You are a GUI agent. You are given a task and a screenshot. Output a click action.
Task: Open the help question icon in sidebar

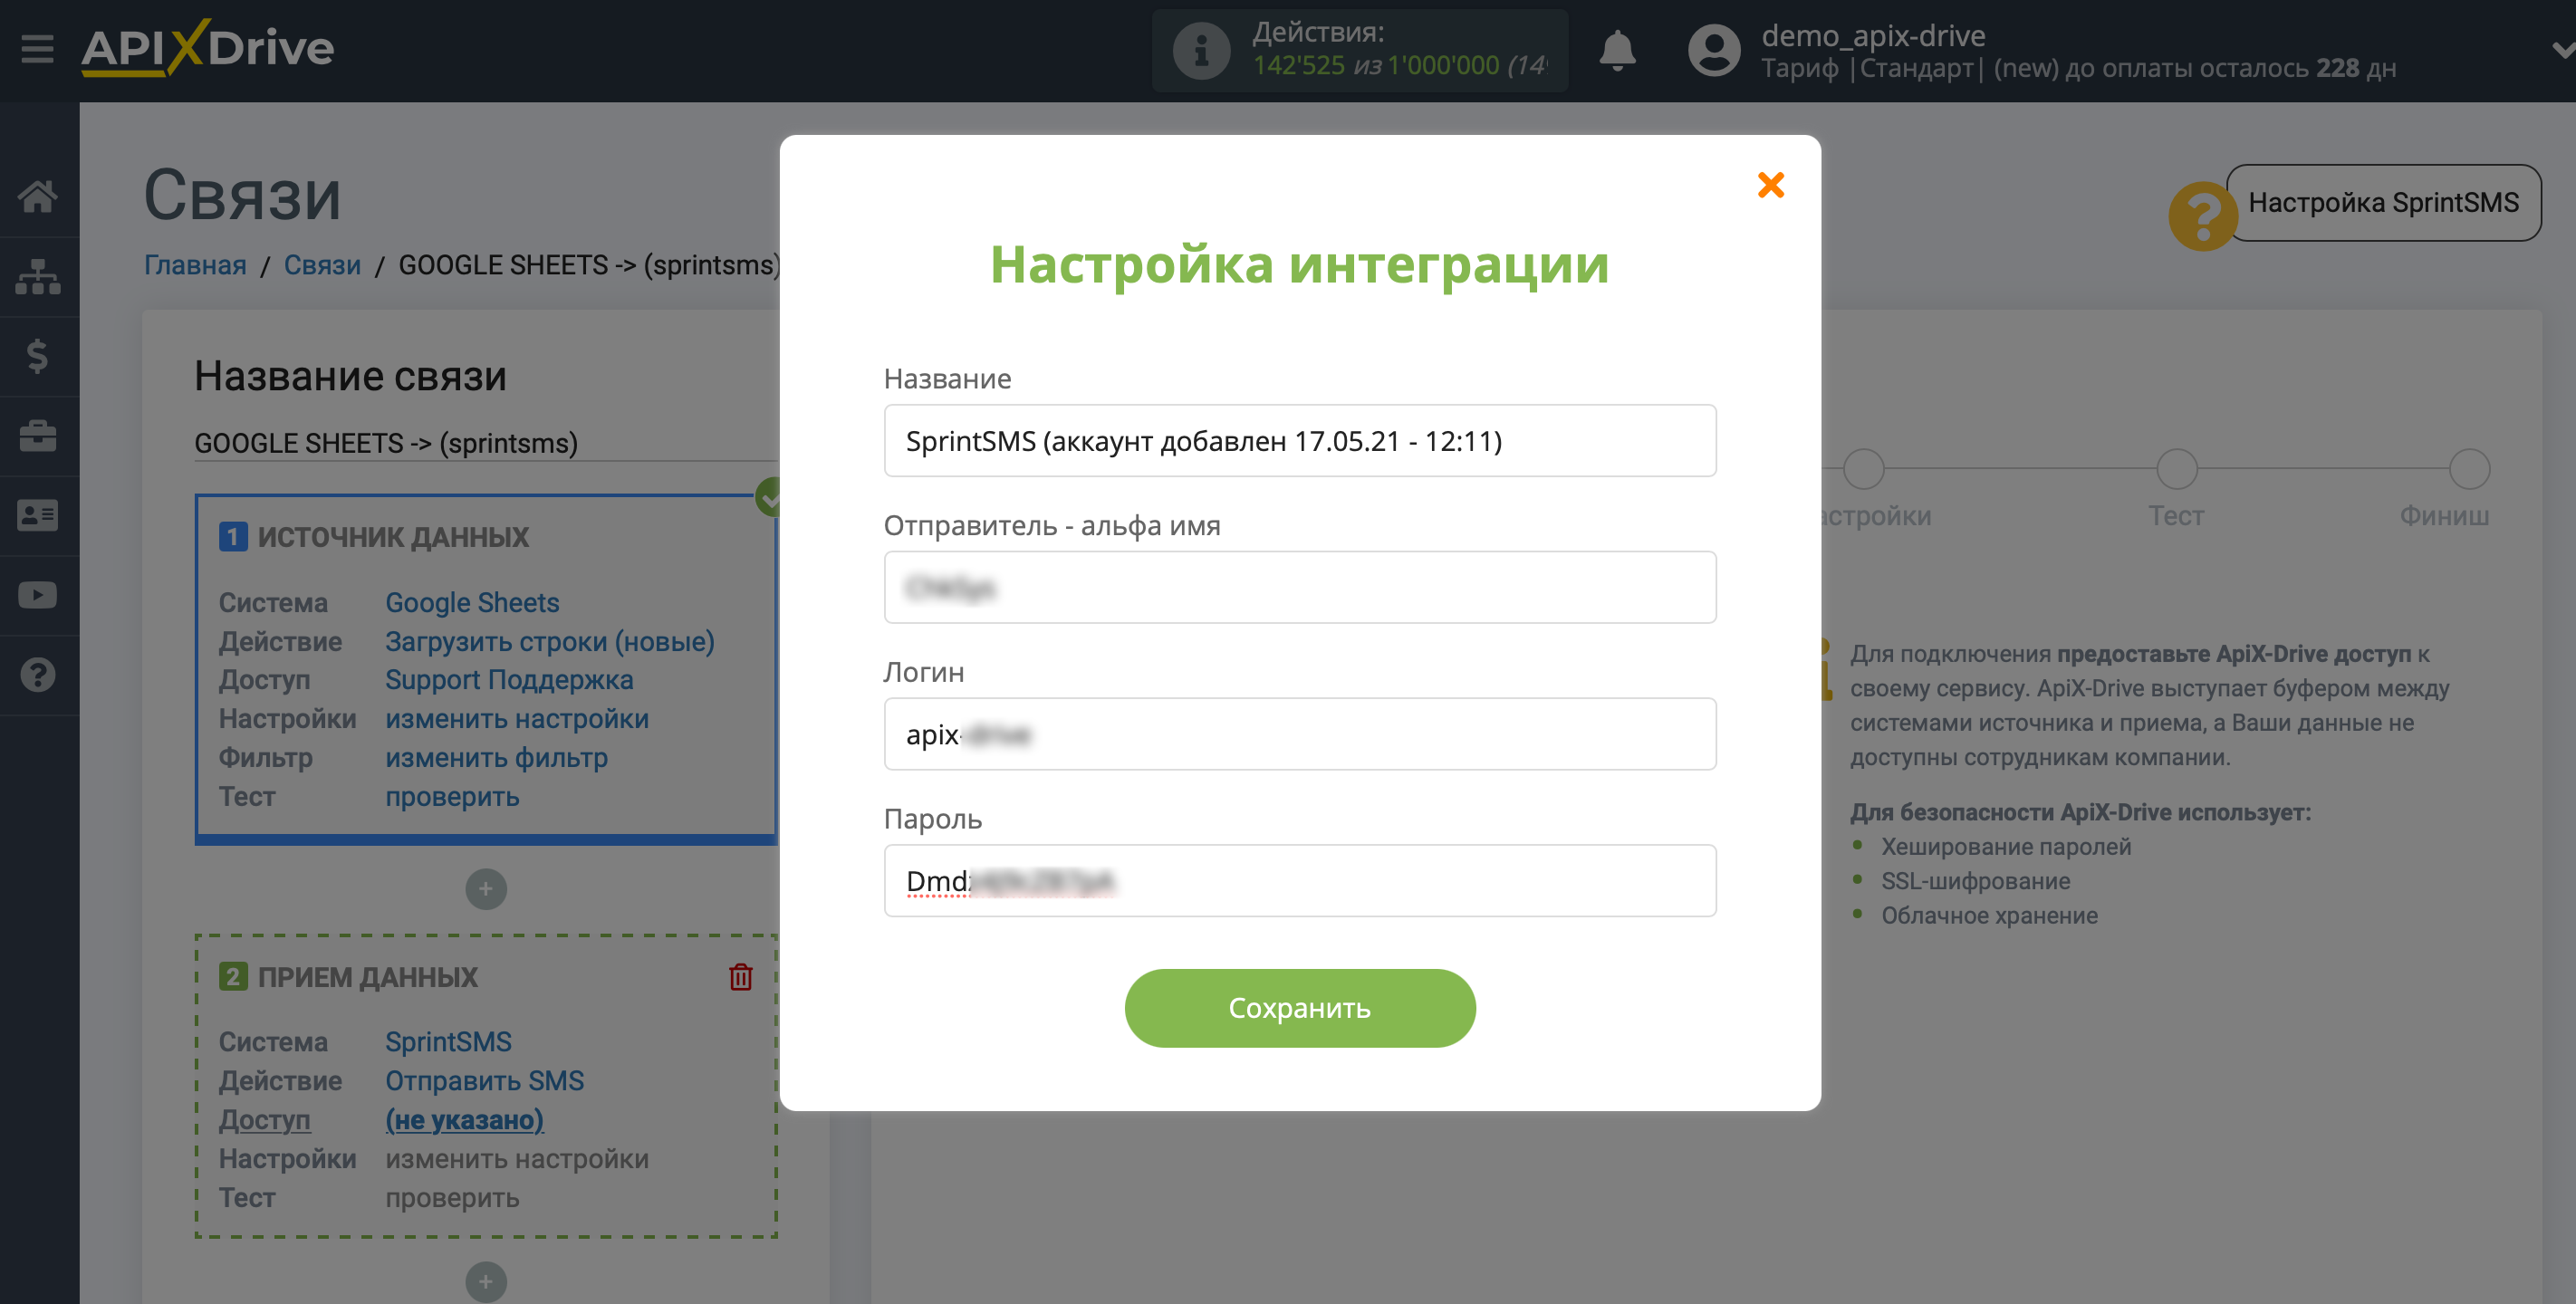coord(38,675)
